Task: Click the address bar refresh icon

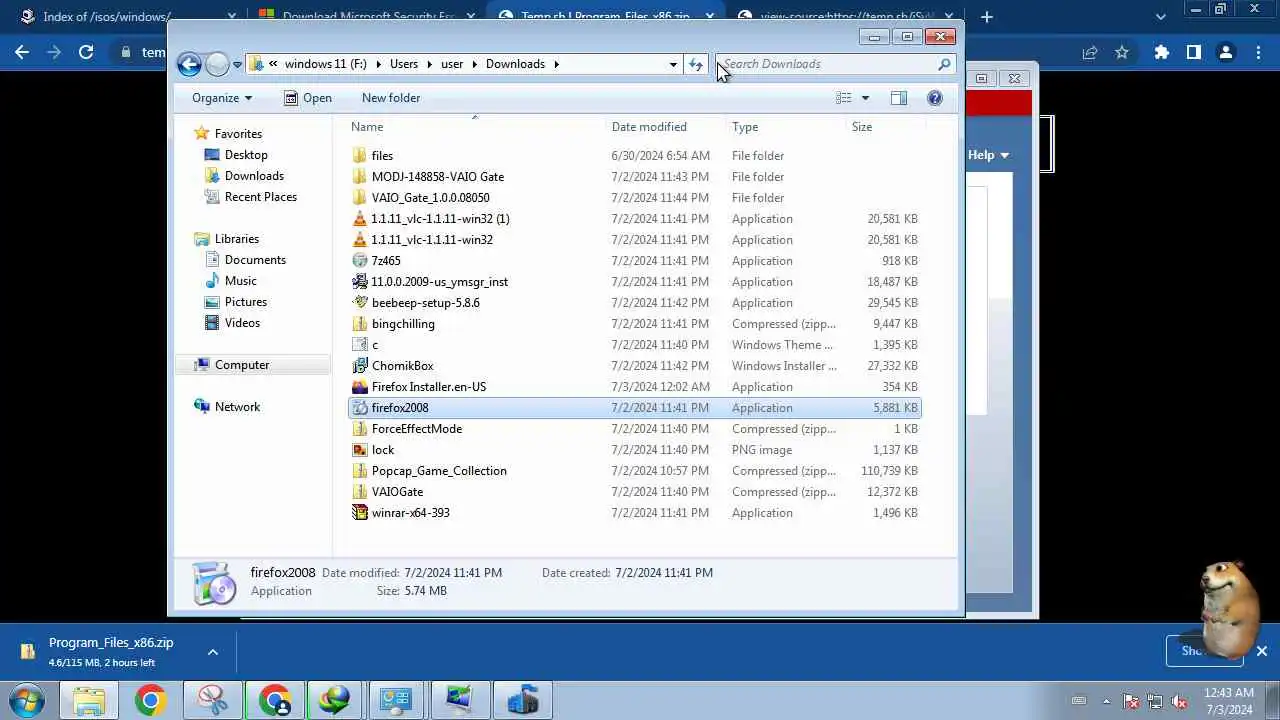Action: (x=696, y=64)
